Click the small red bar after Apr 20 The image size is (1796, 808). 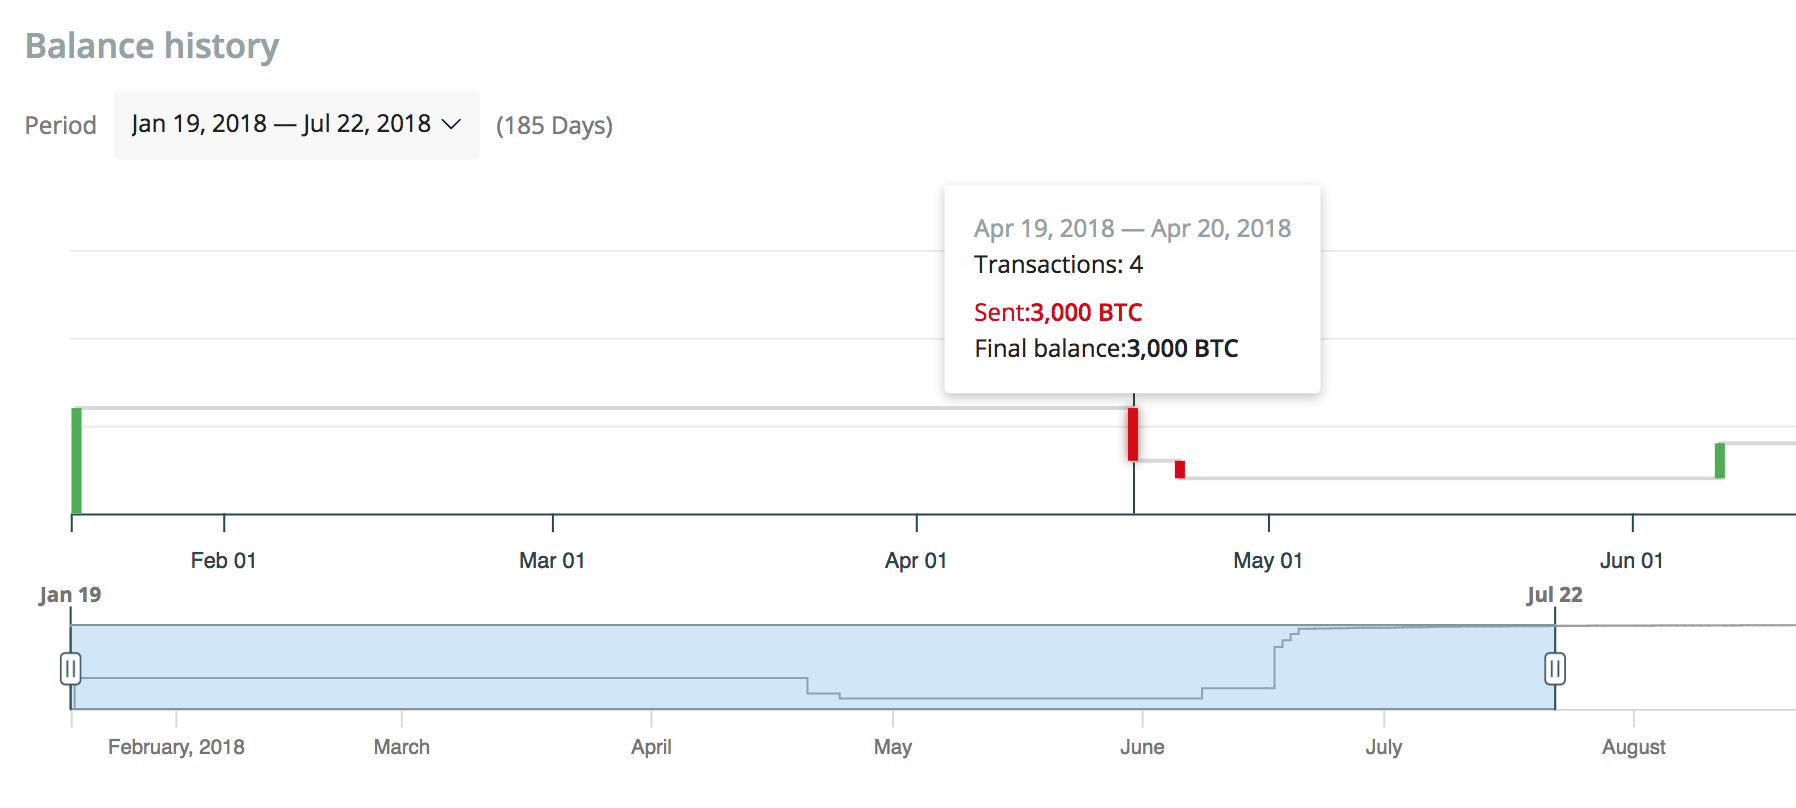1181,469
